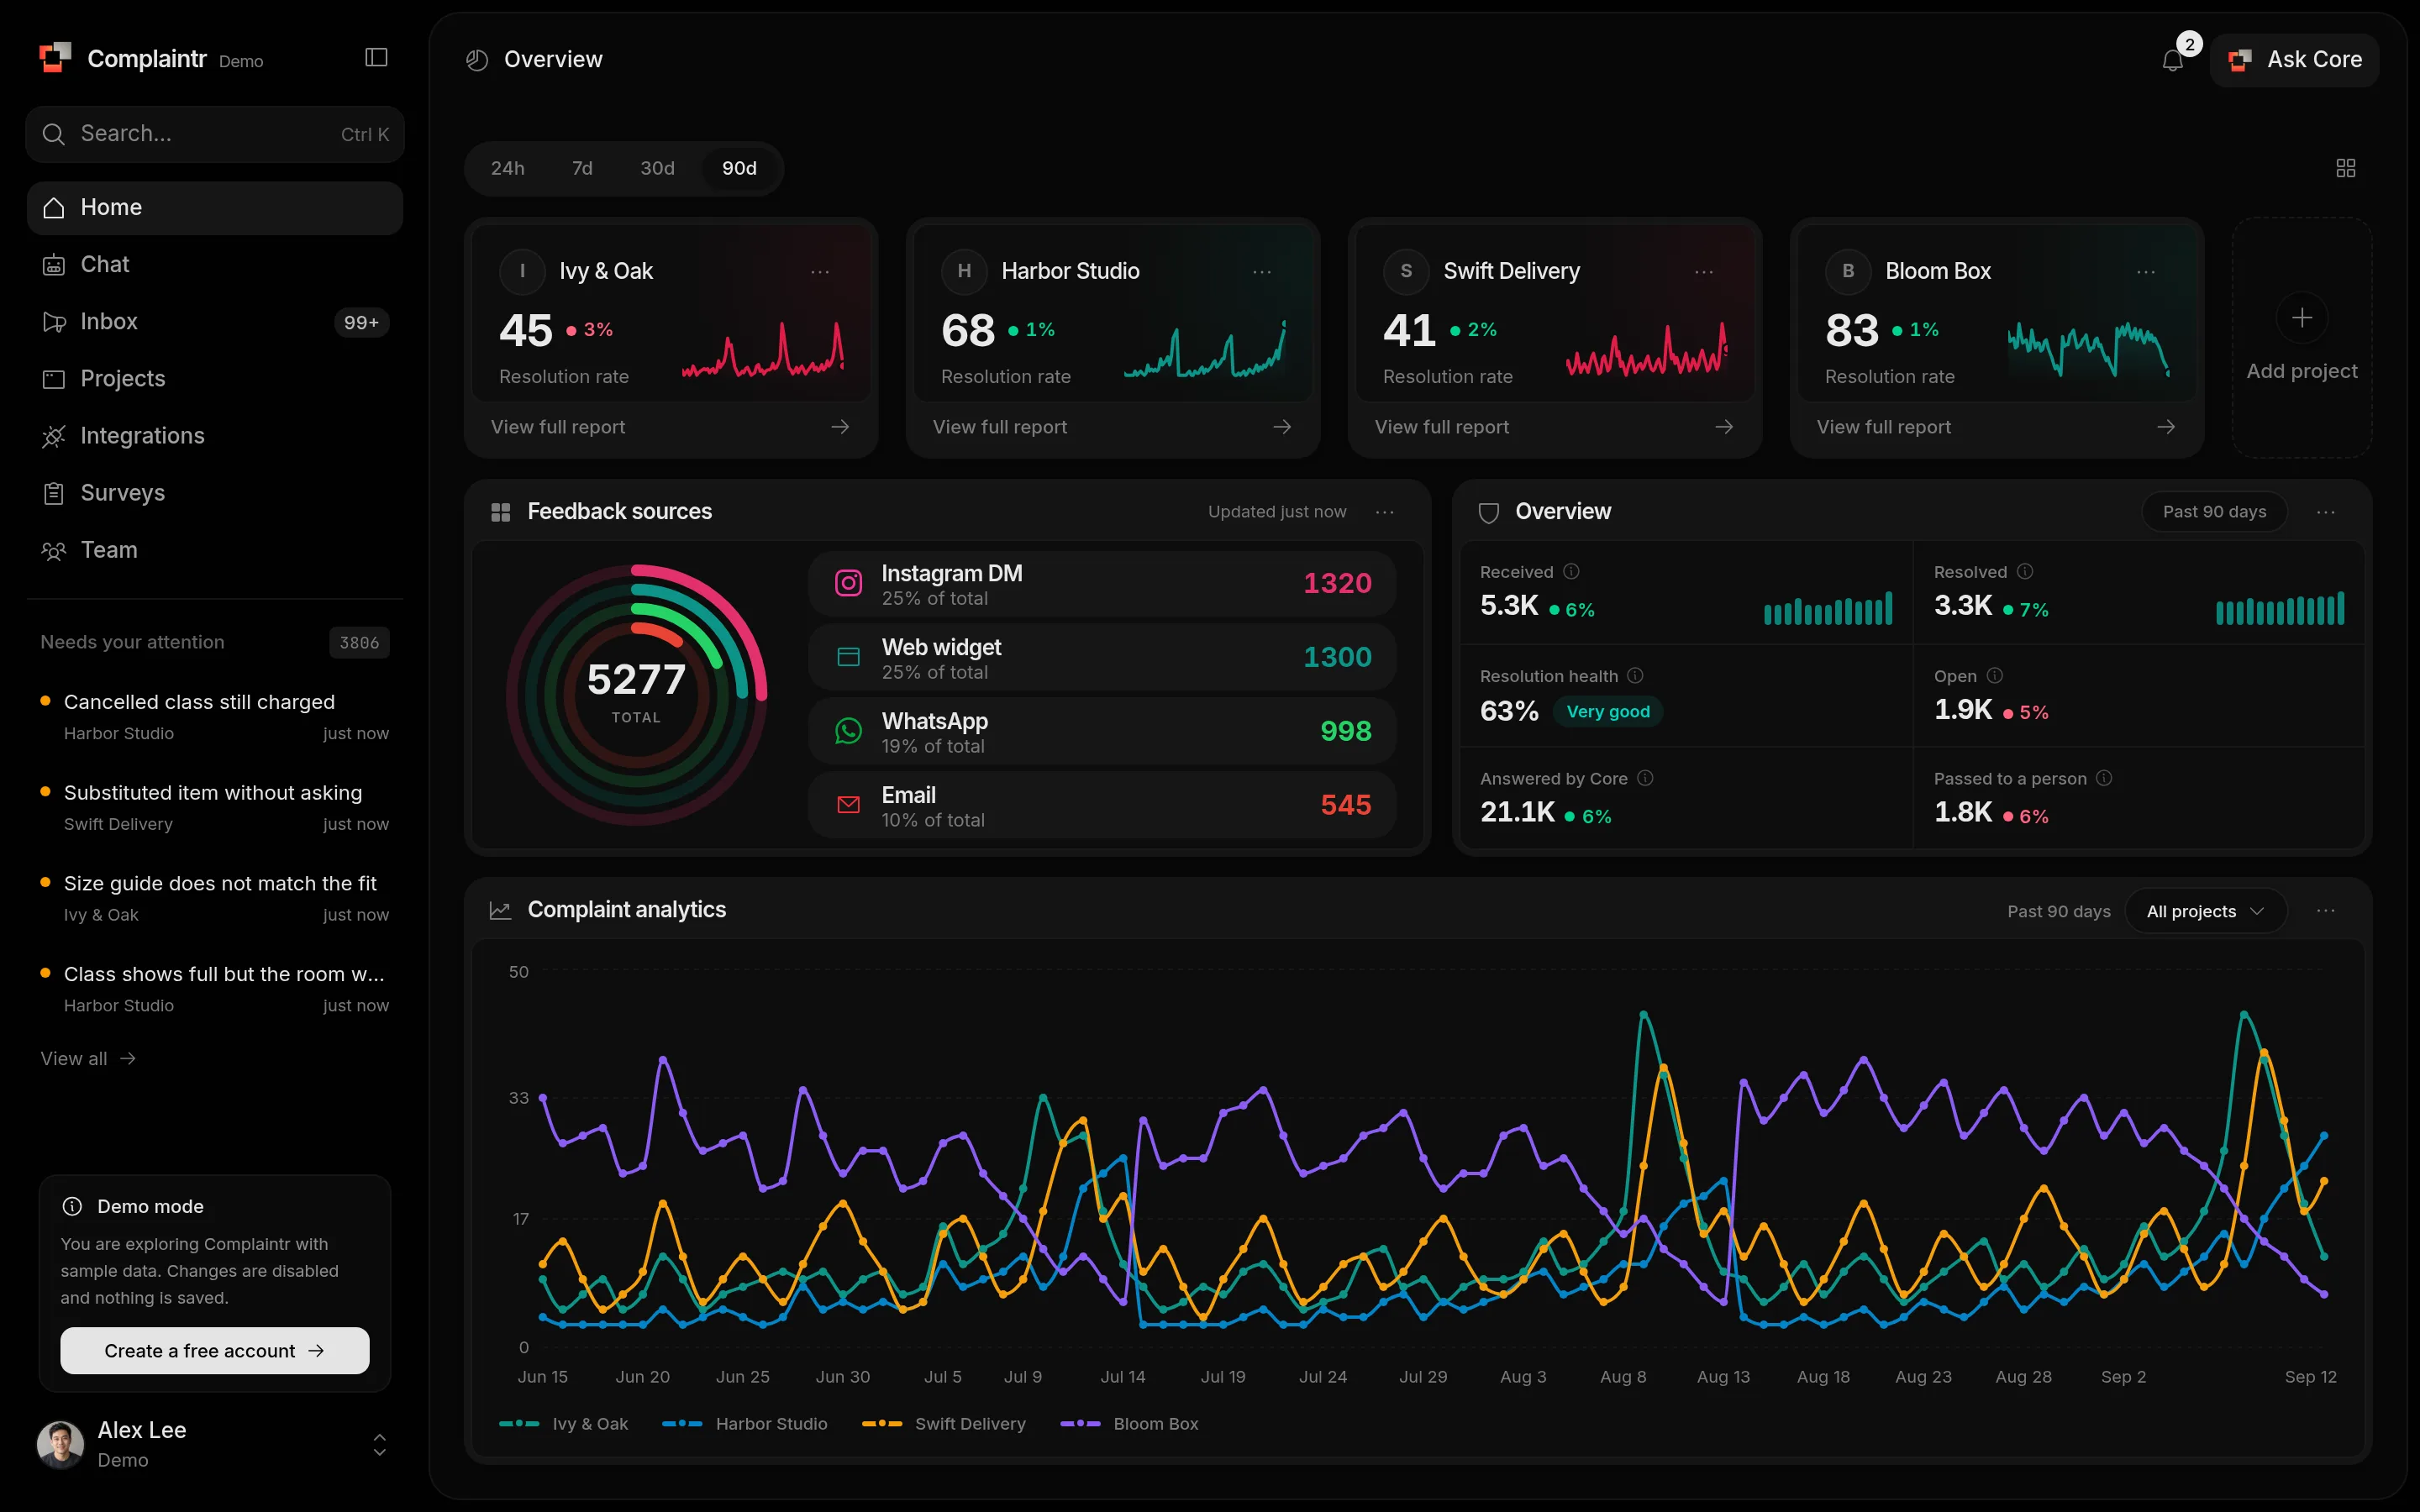Select the 30d time range tab
The height and width of the screenshot is (1512, 2420).
pyautogui.click(x=657, y=168)
